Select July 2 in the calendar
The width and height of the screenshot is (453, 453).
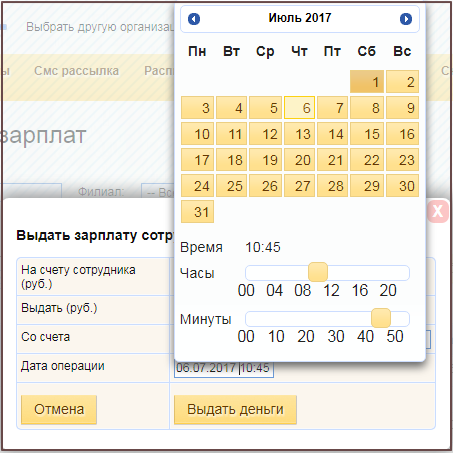(x=402, y=82)
